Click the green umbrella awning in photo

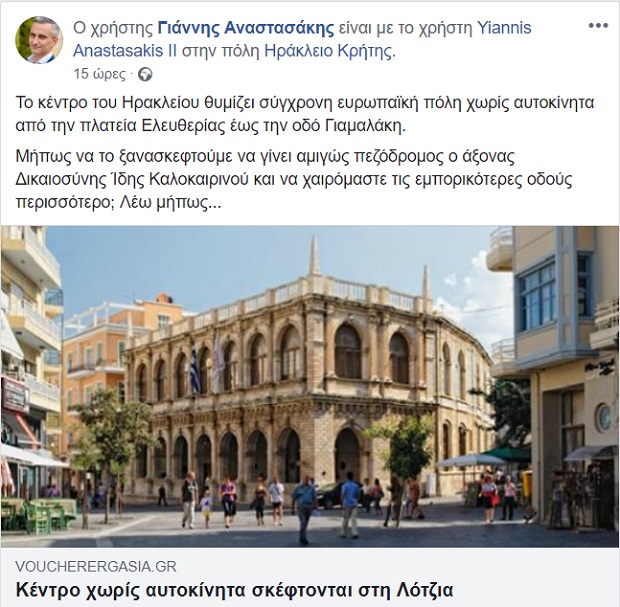(507, 454)
